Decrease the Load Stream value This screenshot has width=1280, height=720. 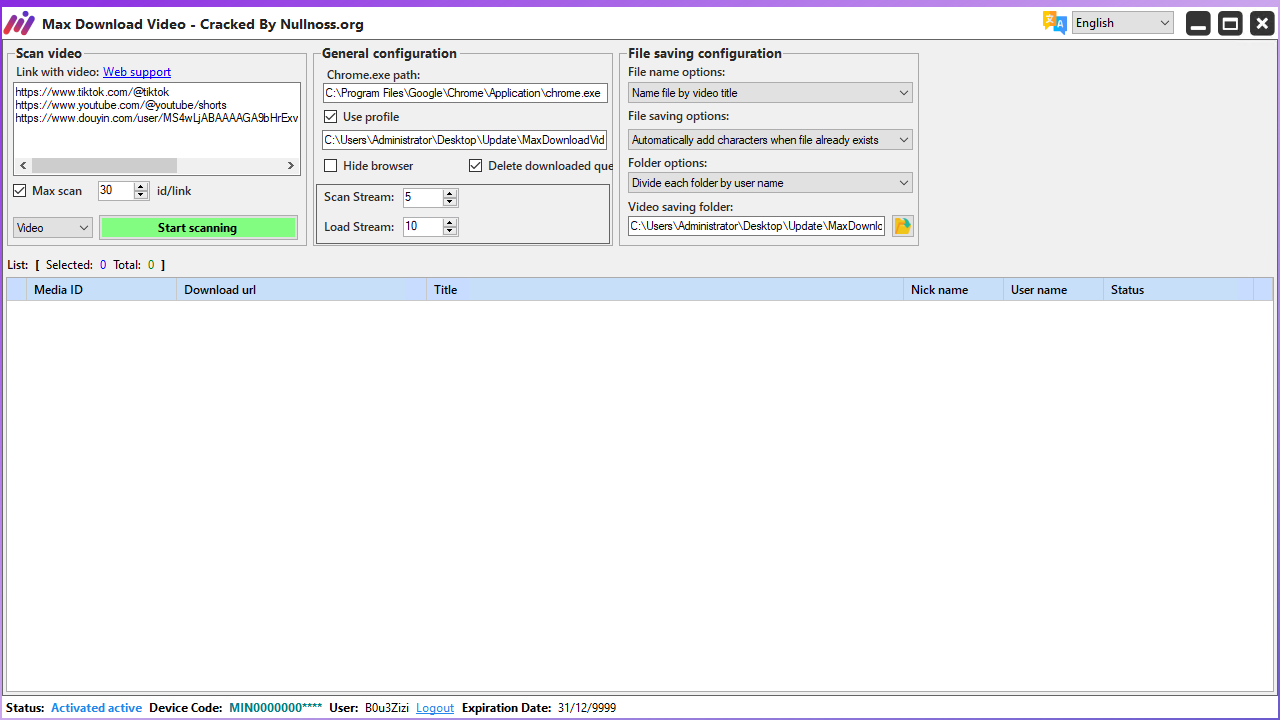click(x=450, y=231)
